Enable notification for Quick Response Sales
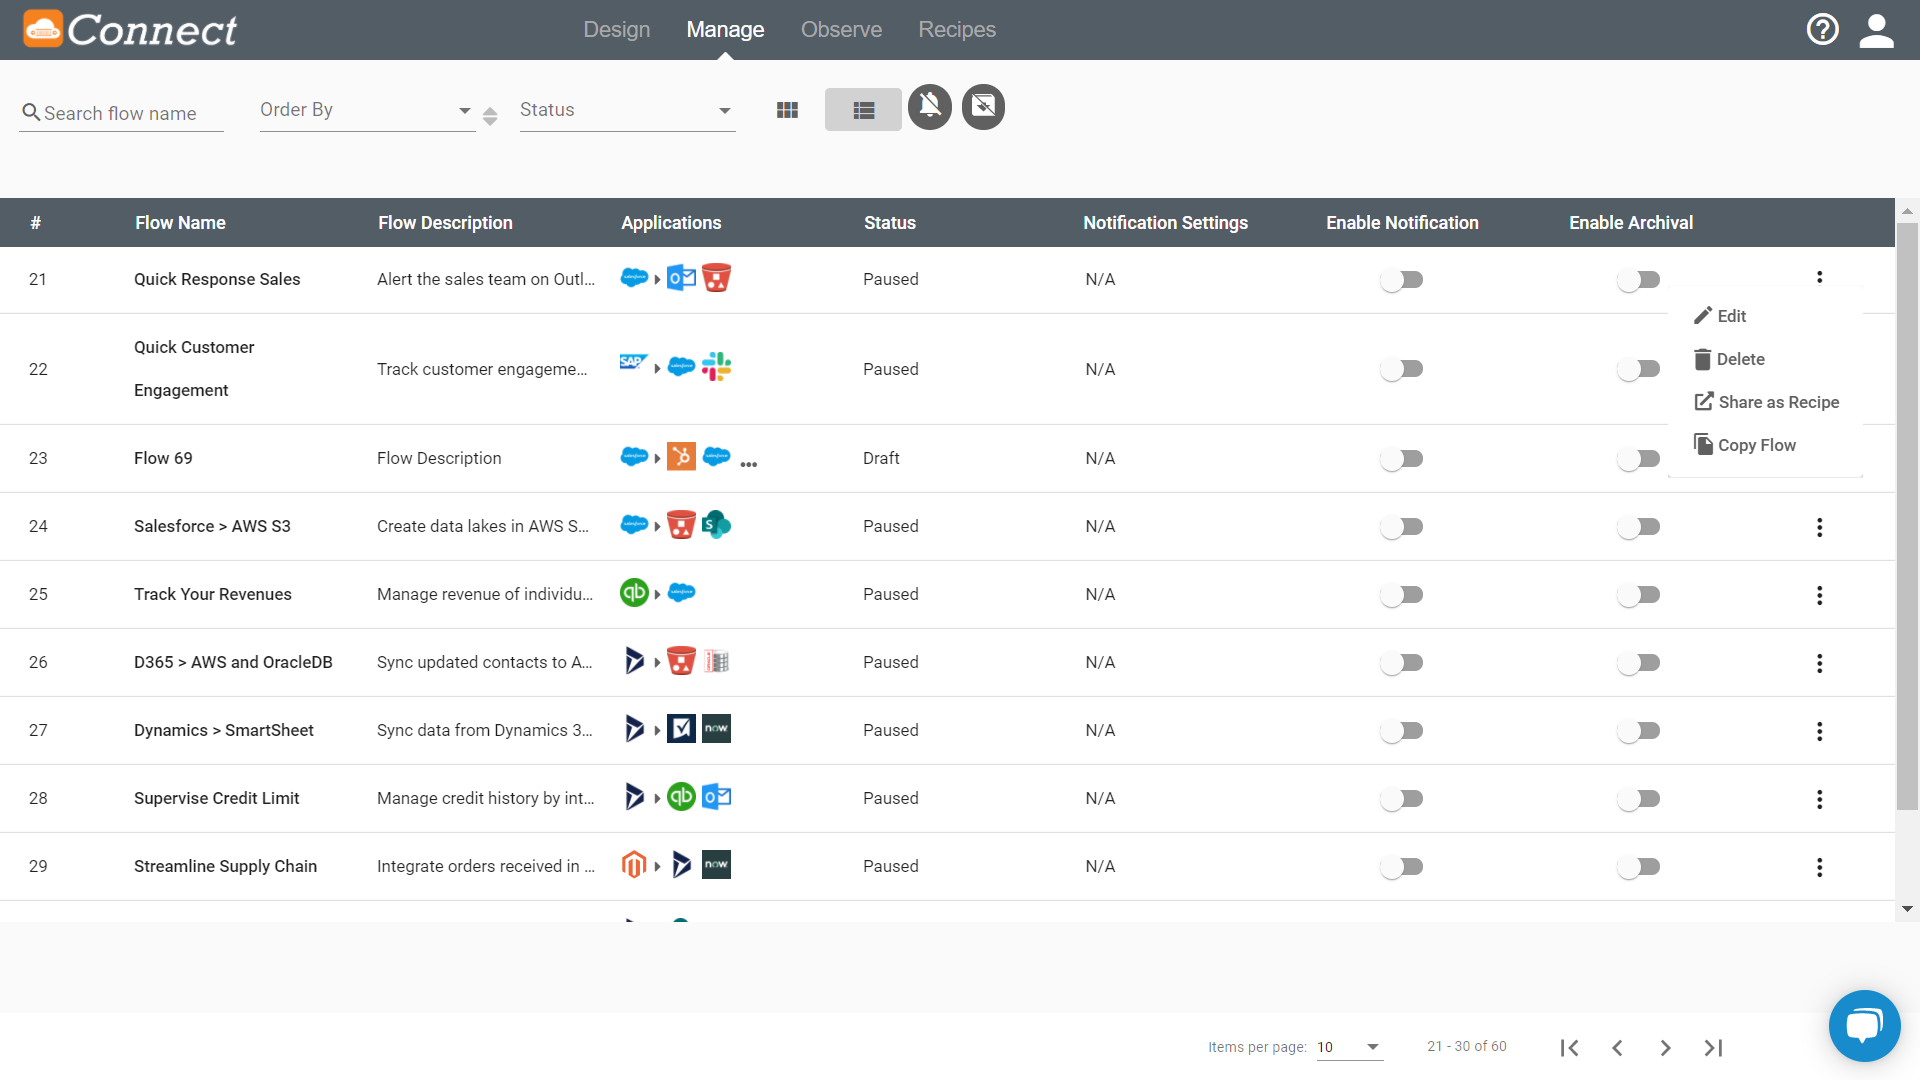The image size is (1920, 1080). pyautogui.click(x=1401, y=280)
